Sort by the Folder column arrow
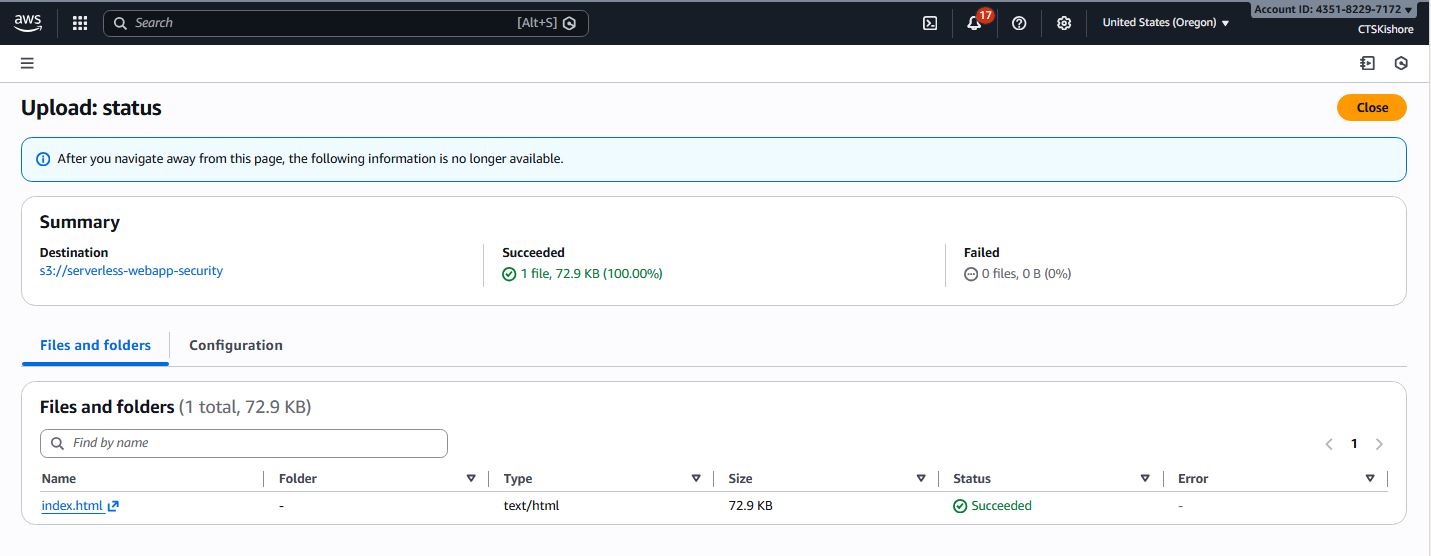Viewport: 1431px width, 556px height. tap(471, 479)
